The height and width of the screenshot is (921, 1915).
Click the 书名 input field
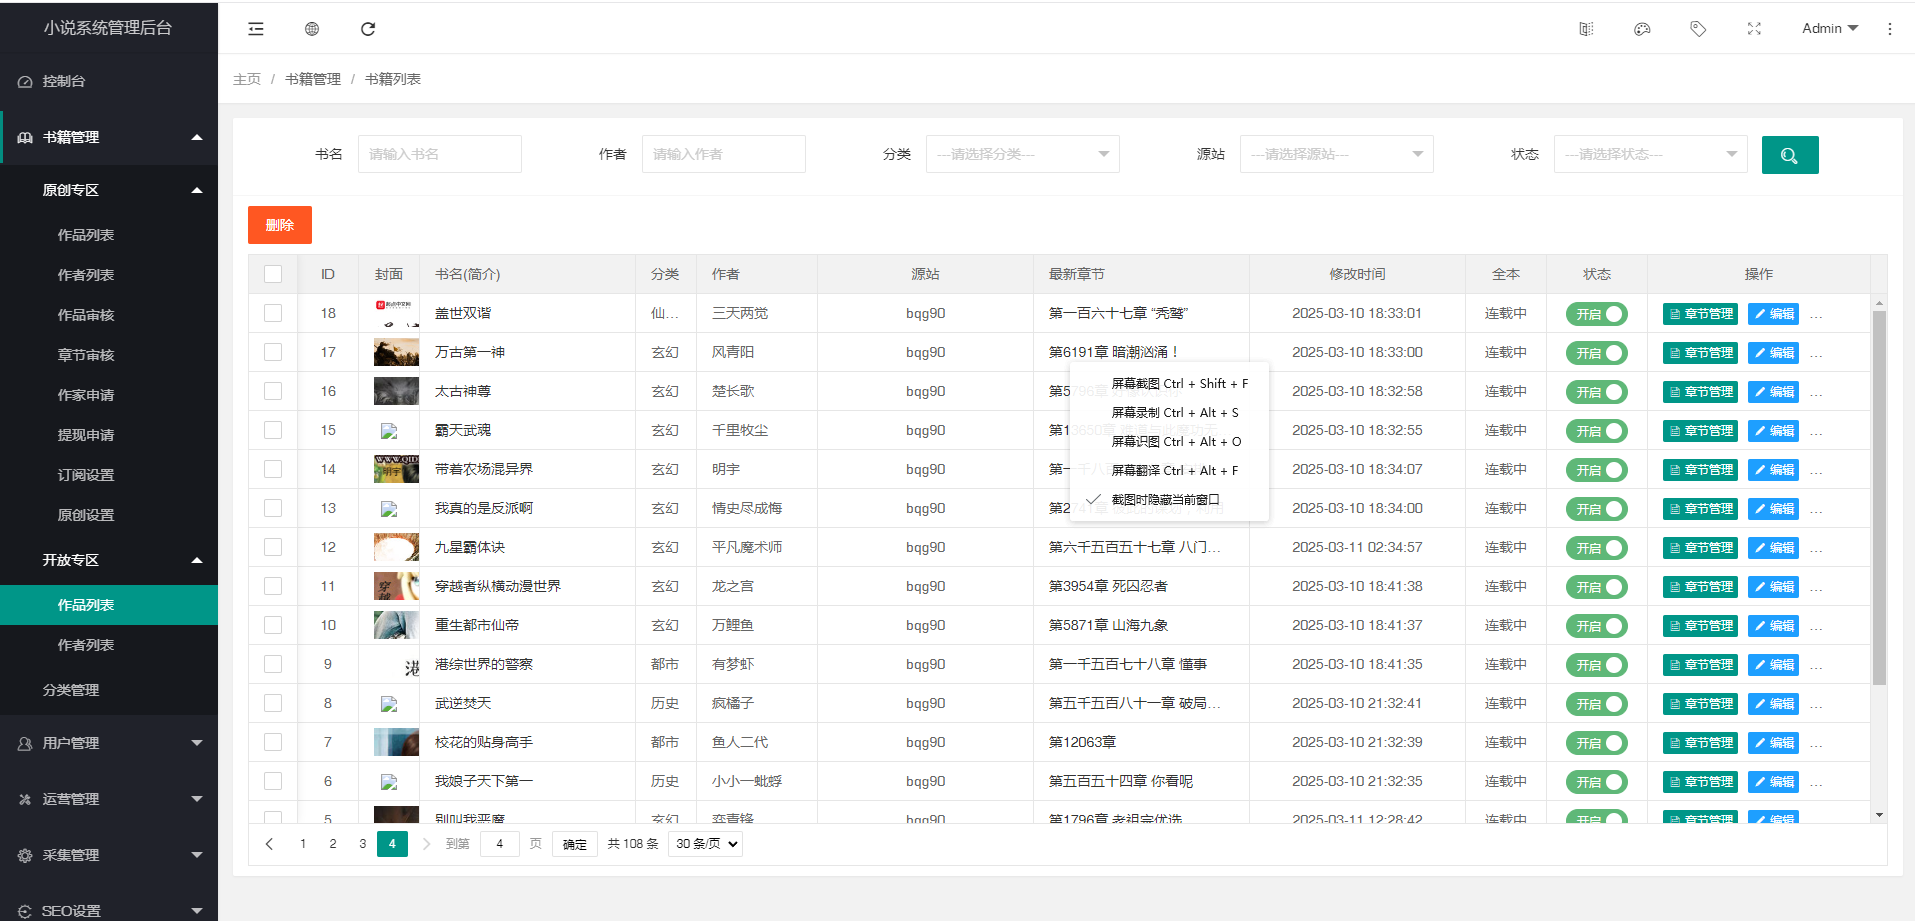[x=439, y=154]
